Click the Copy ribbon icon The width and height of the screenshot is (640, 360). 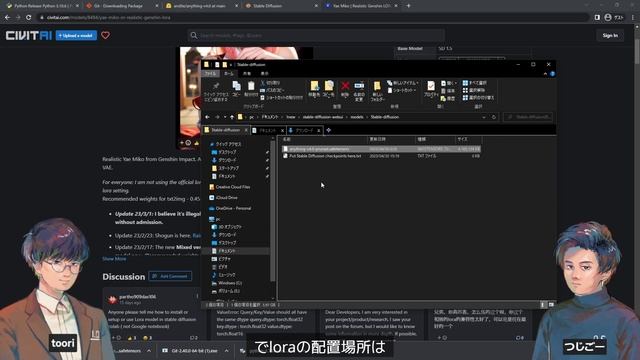(x=236, y=89)
